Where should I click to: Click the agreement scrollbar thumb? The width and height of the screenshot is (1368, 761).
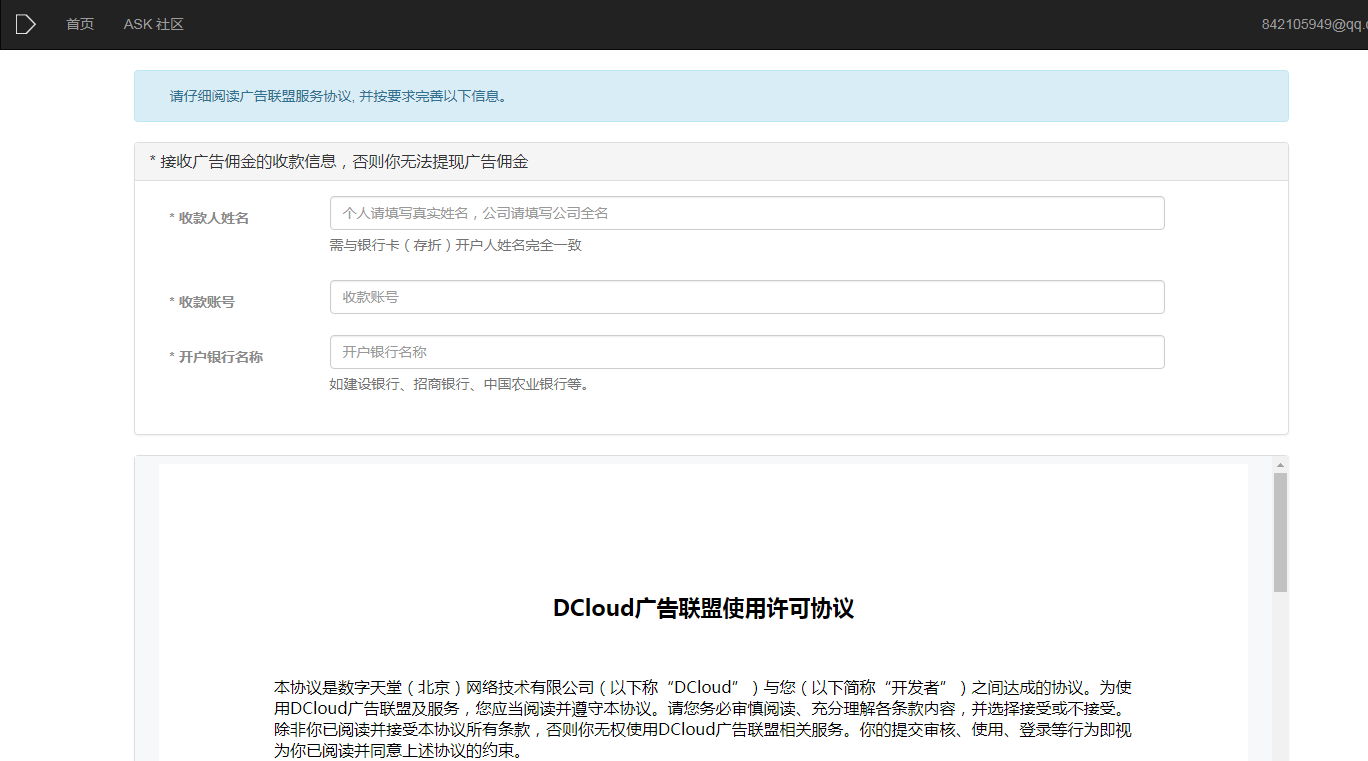click(x=1280, y=532)
